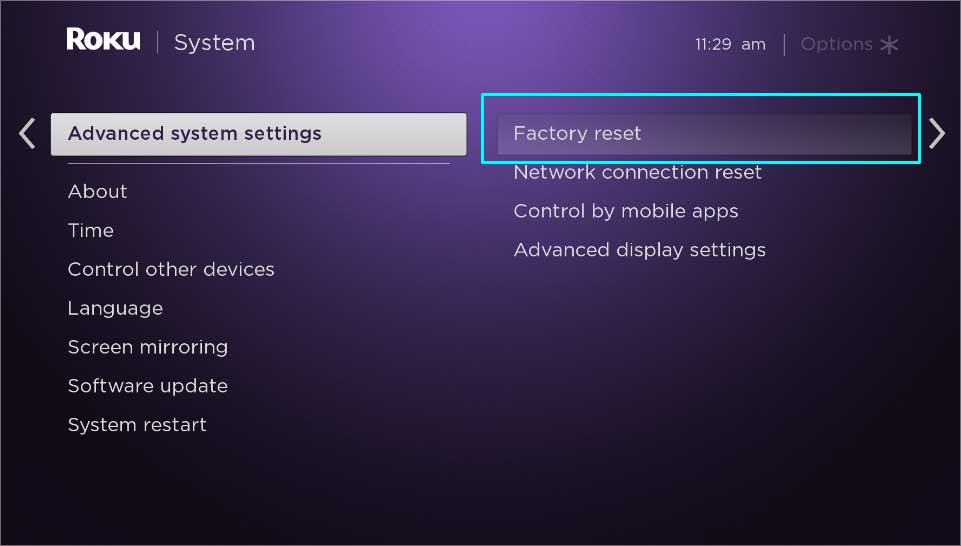Select Advanced system settings
This screenshot has width=961, height=546.
pos(259,134)
